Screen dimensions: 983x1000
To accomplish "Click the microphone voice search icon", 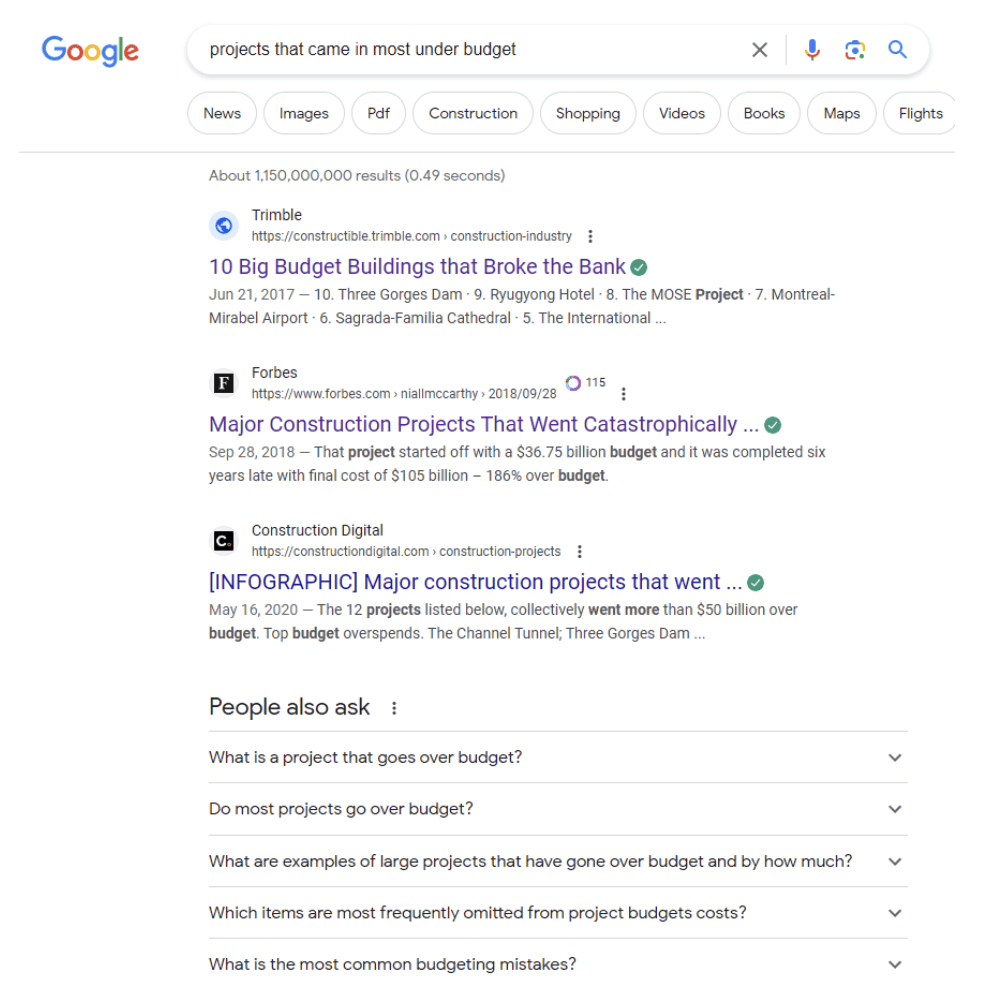I will (x=812, y=50).
